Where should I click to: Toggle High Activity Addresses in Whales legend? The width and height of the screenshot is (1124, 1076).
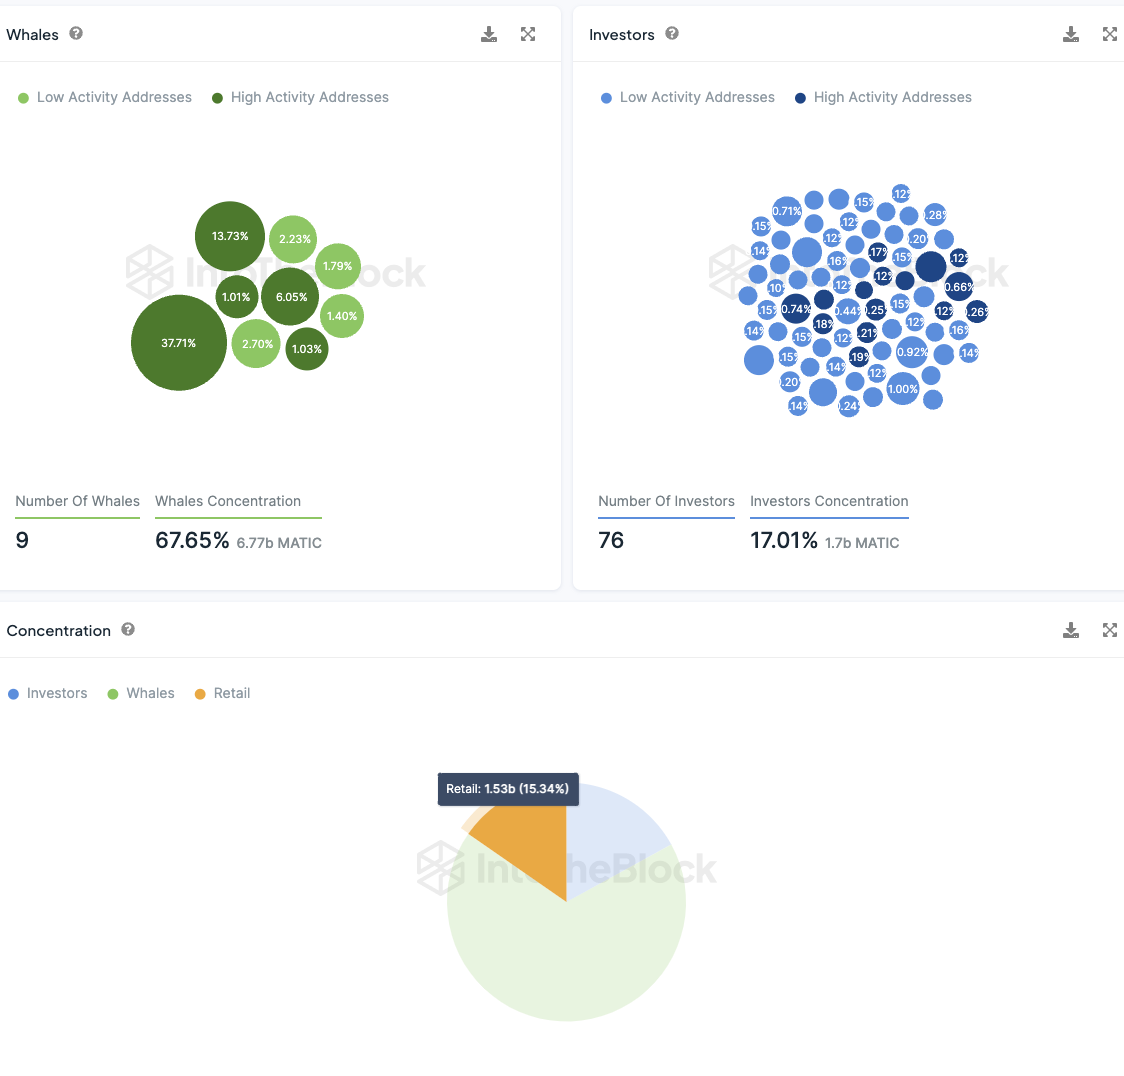[300, 97]
